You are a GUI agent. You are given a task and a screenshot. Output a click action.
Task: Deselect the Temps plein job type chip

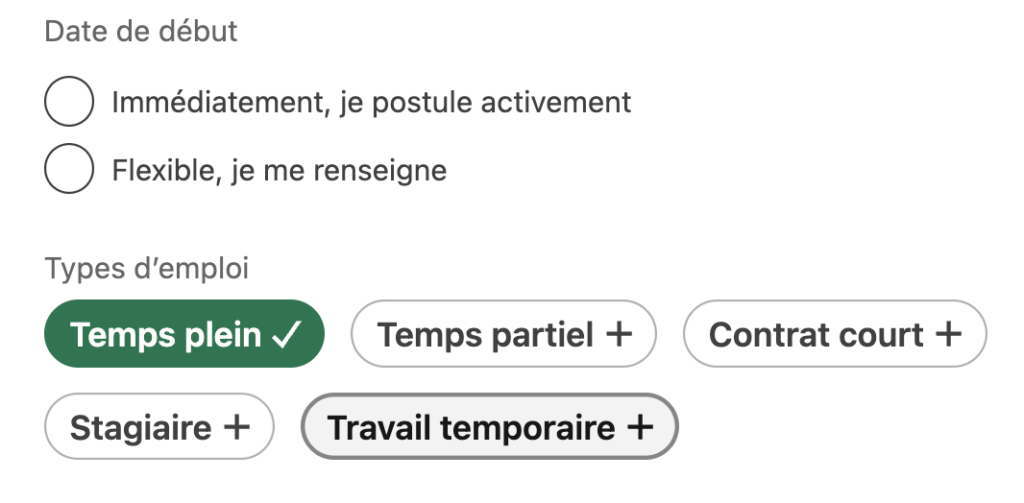click(185, 335)
